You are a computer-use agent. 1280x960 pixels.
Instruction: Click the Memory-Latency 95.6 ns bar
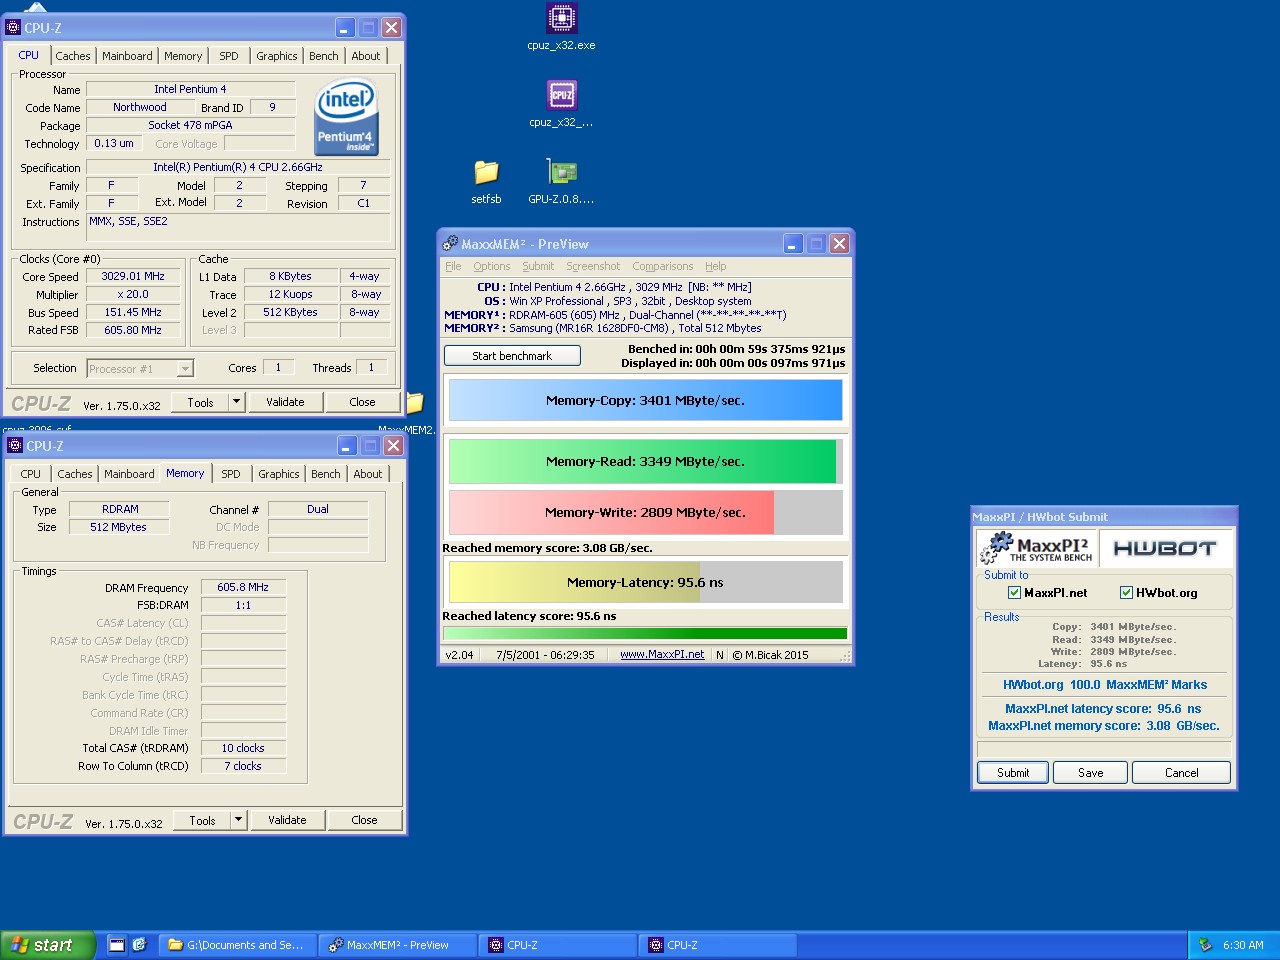click(x=645, y=582)
